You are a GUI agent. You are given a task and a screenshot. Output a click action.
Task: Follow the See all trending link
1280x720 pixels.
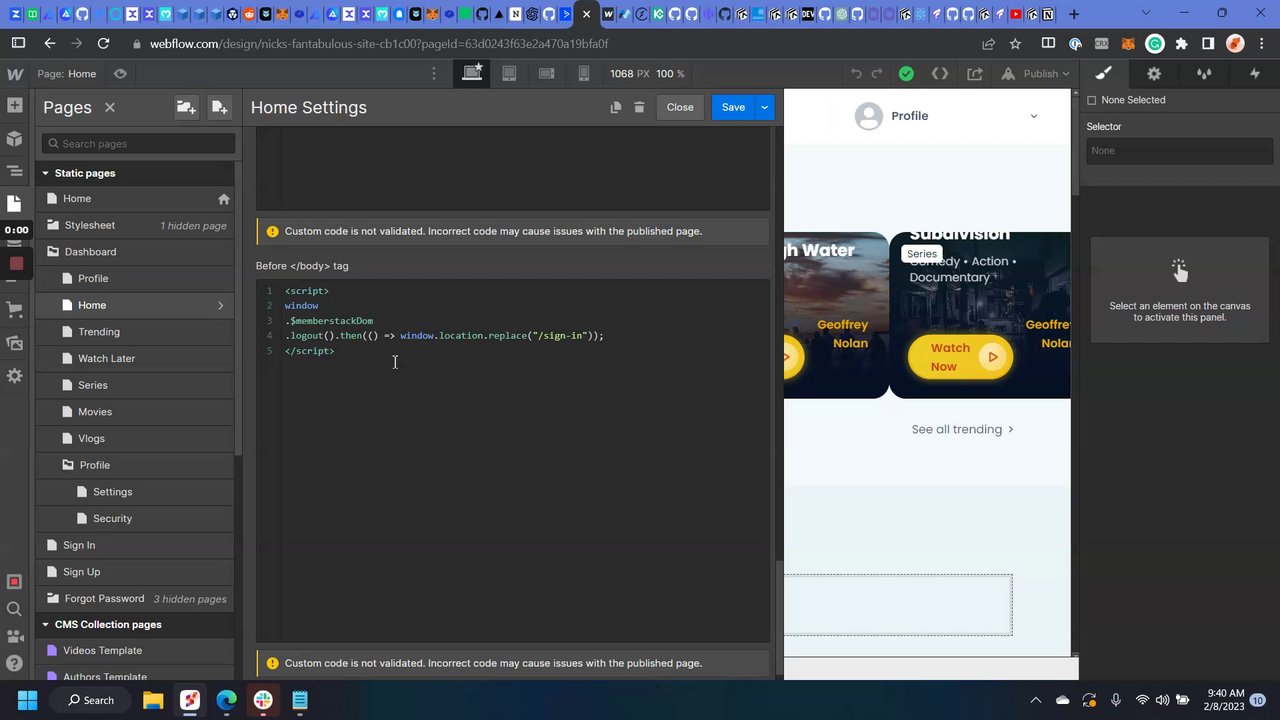coord(962,429)
